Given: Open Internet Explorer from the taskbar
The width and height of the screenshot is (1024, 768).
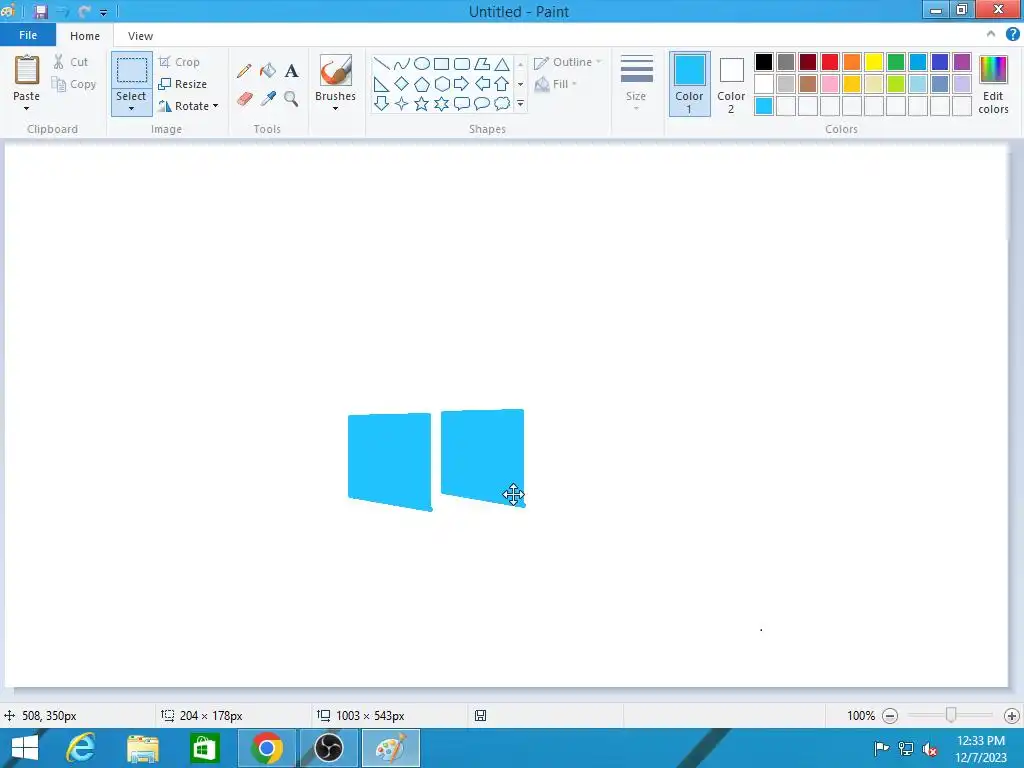Looking at the screenshot, I should click(x=81, y=748).
